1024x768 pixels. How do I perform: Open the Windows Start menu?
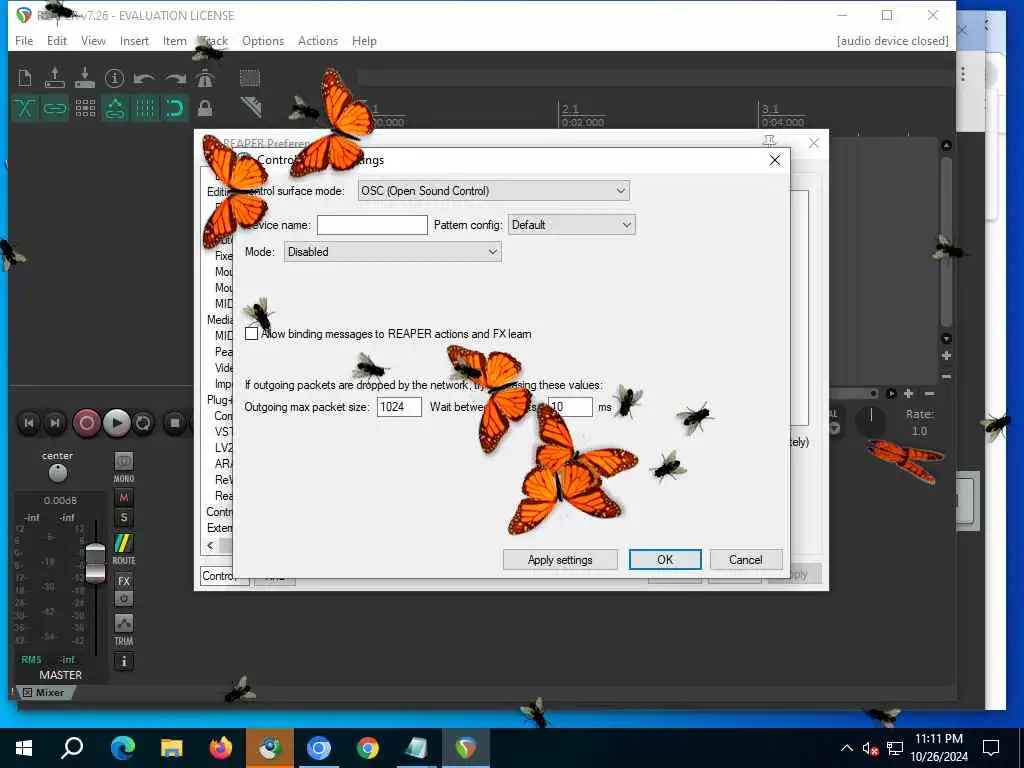(24, 748)
